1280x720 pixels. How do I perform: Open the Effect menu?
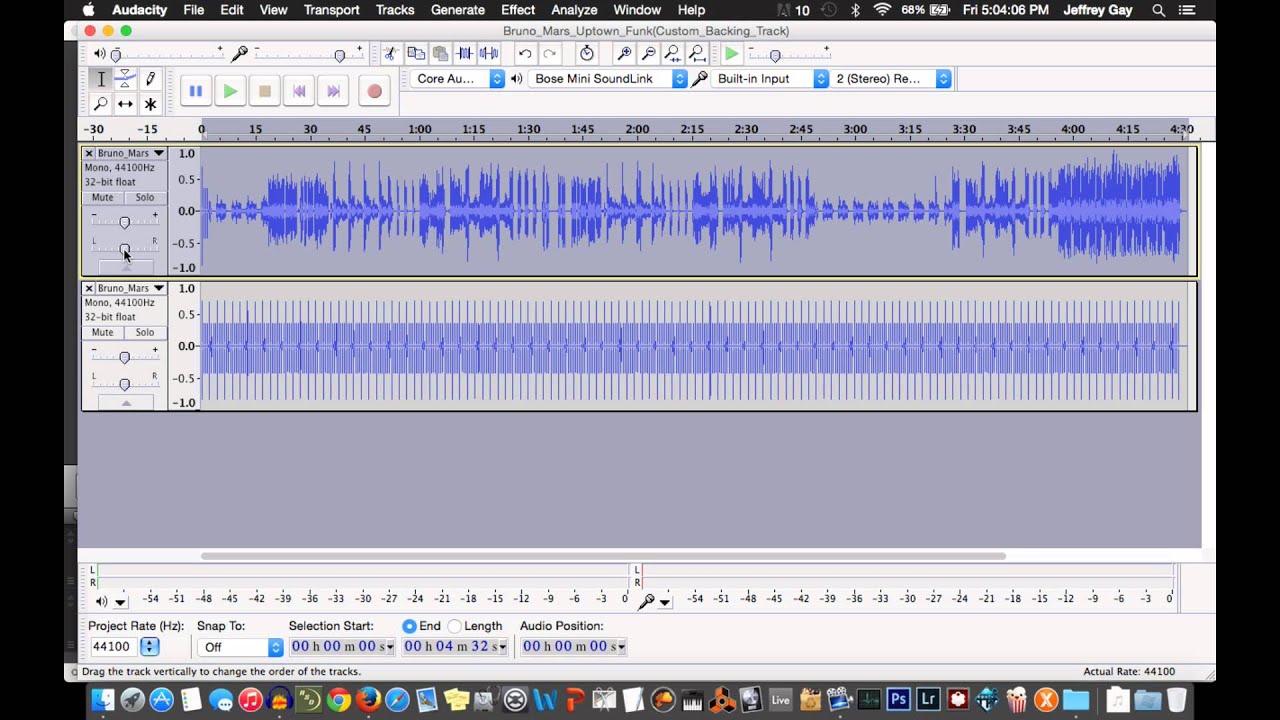coord(518,10)
